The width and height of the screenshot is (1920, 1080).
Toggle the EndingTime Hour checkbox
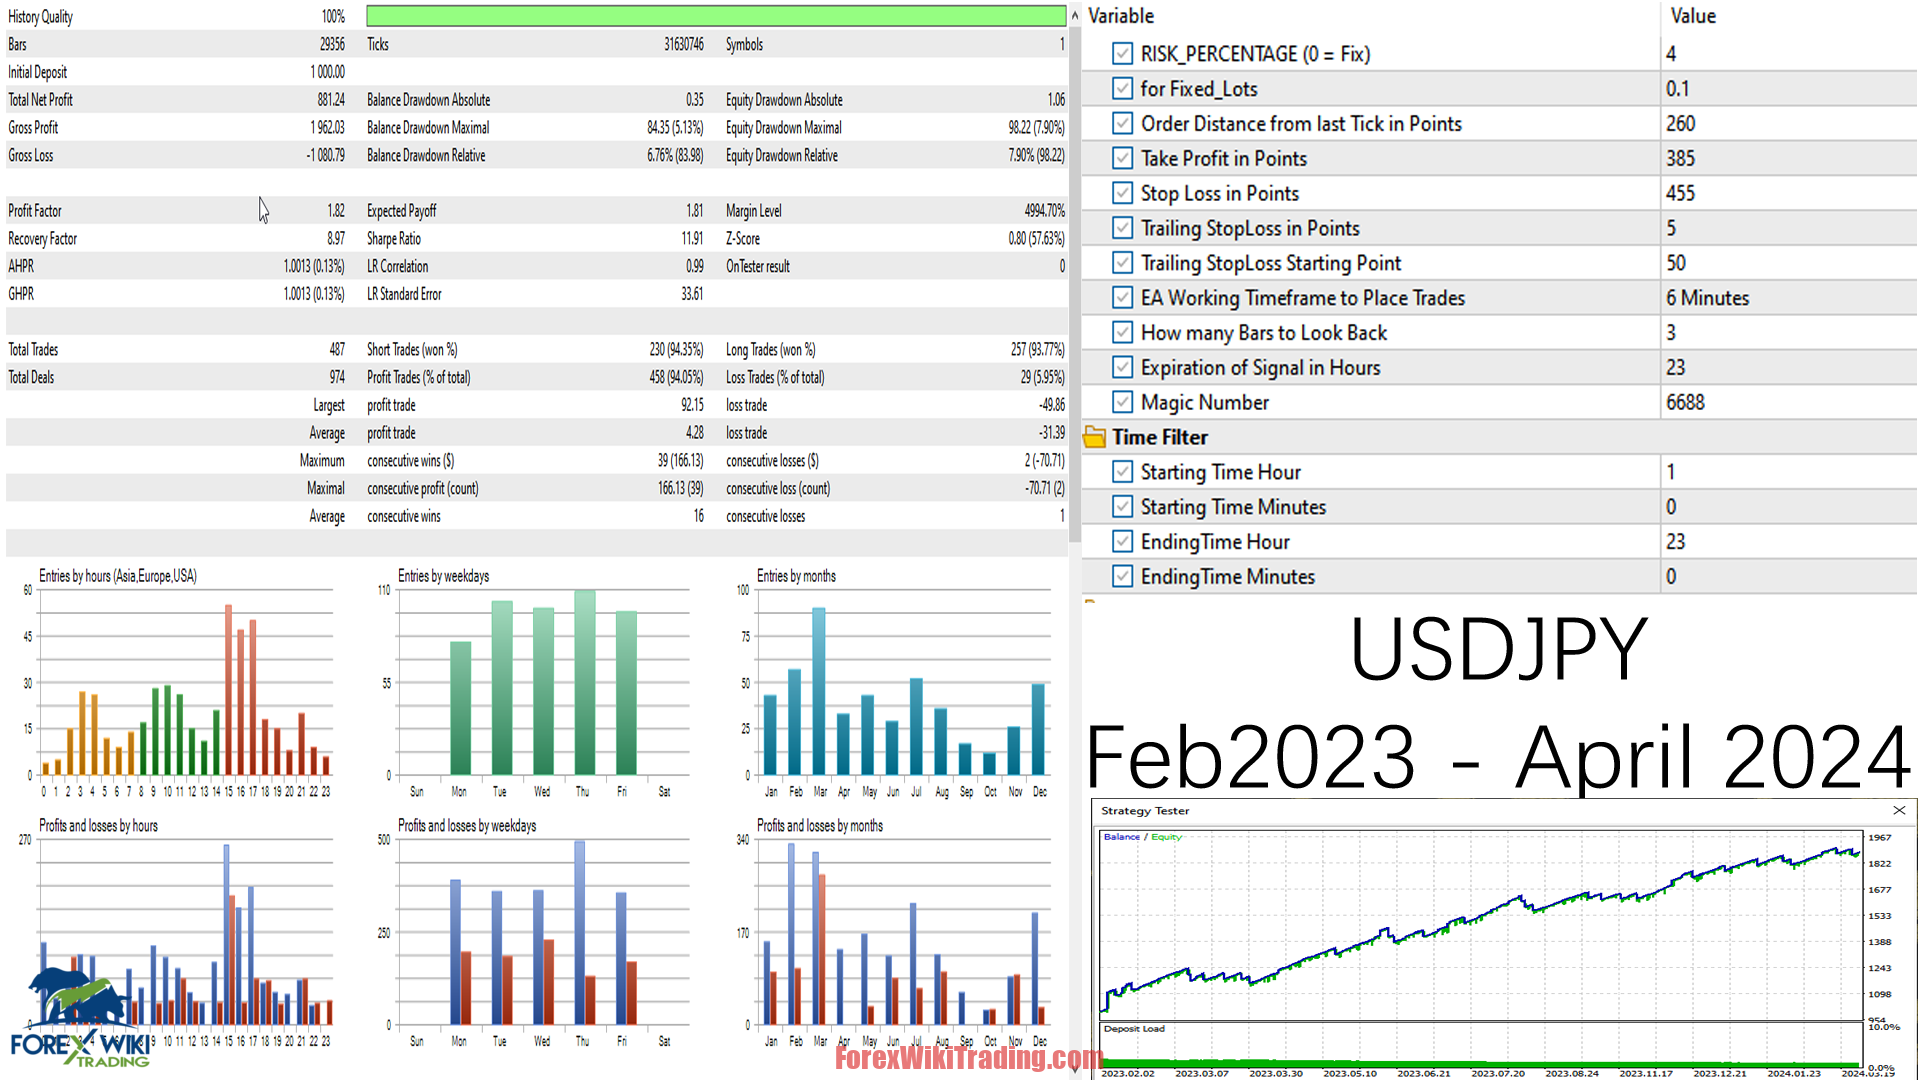click(x=1122, y=541)
